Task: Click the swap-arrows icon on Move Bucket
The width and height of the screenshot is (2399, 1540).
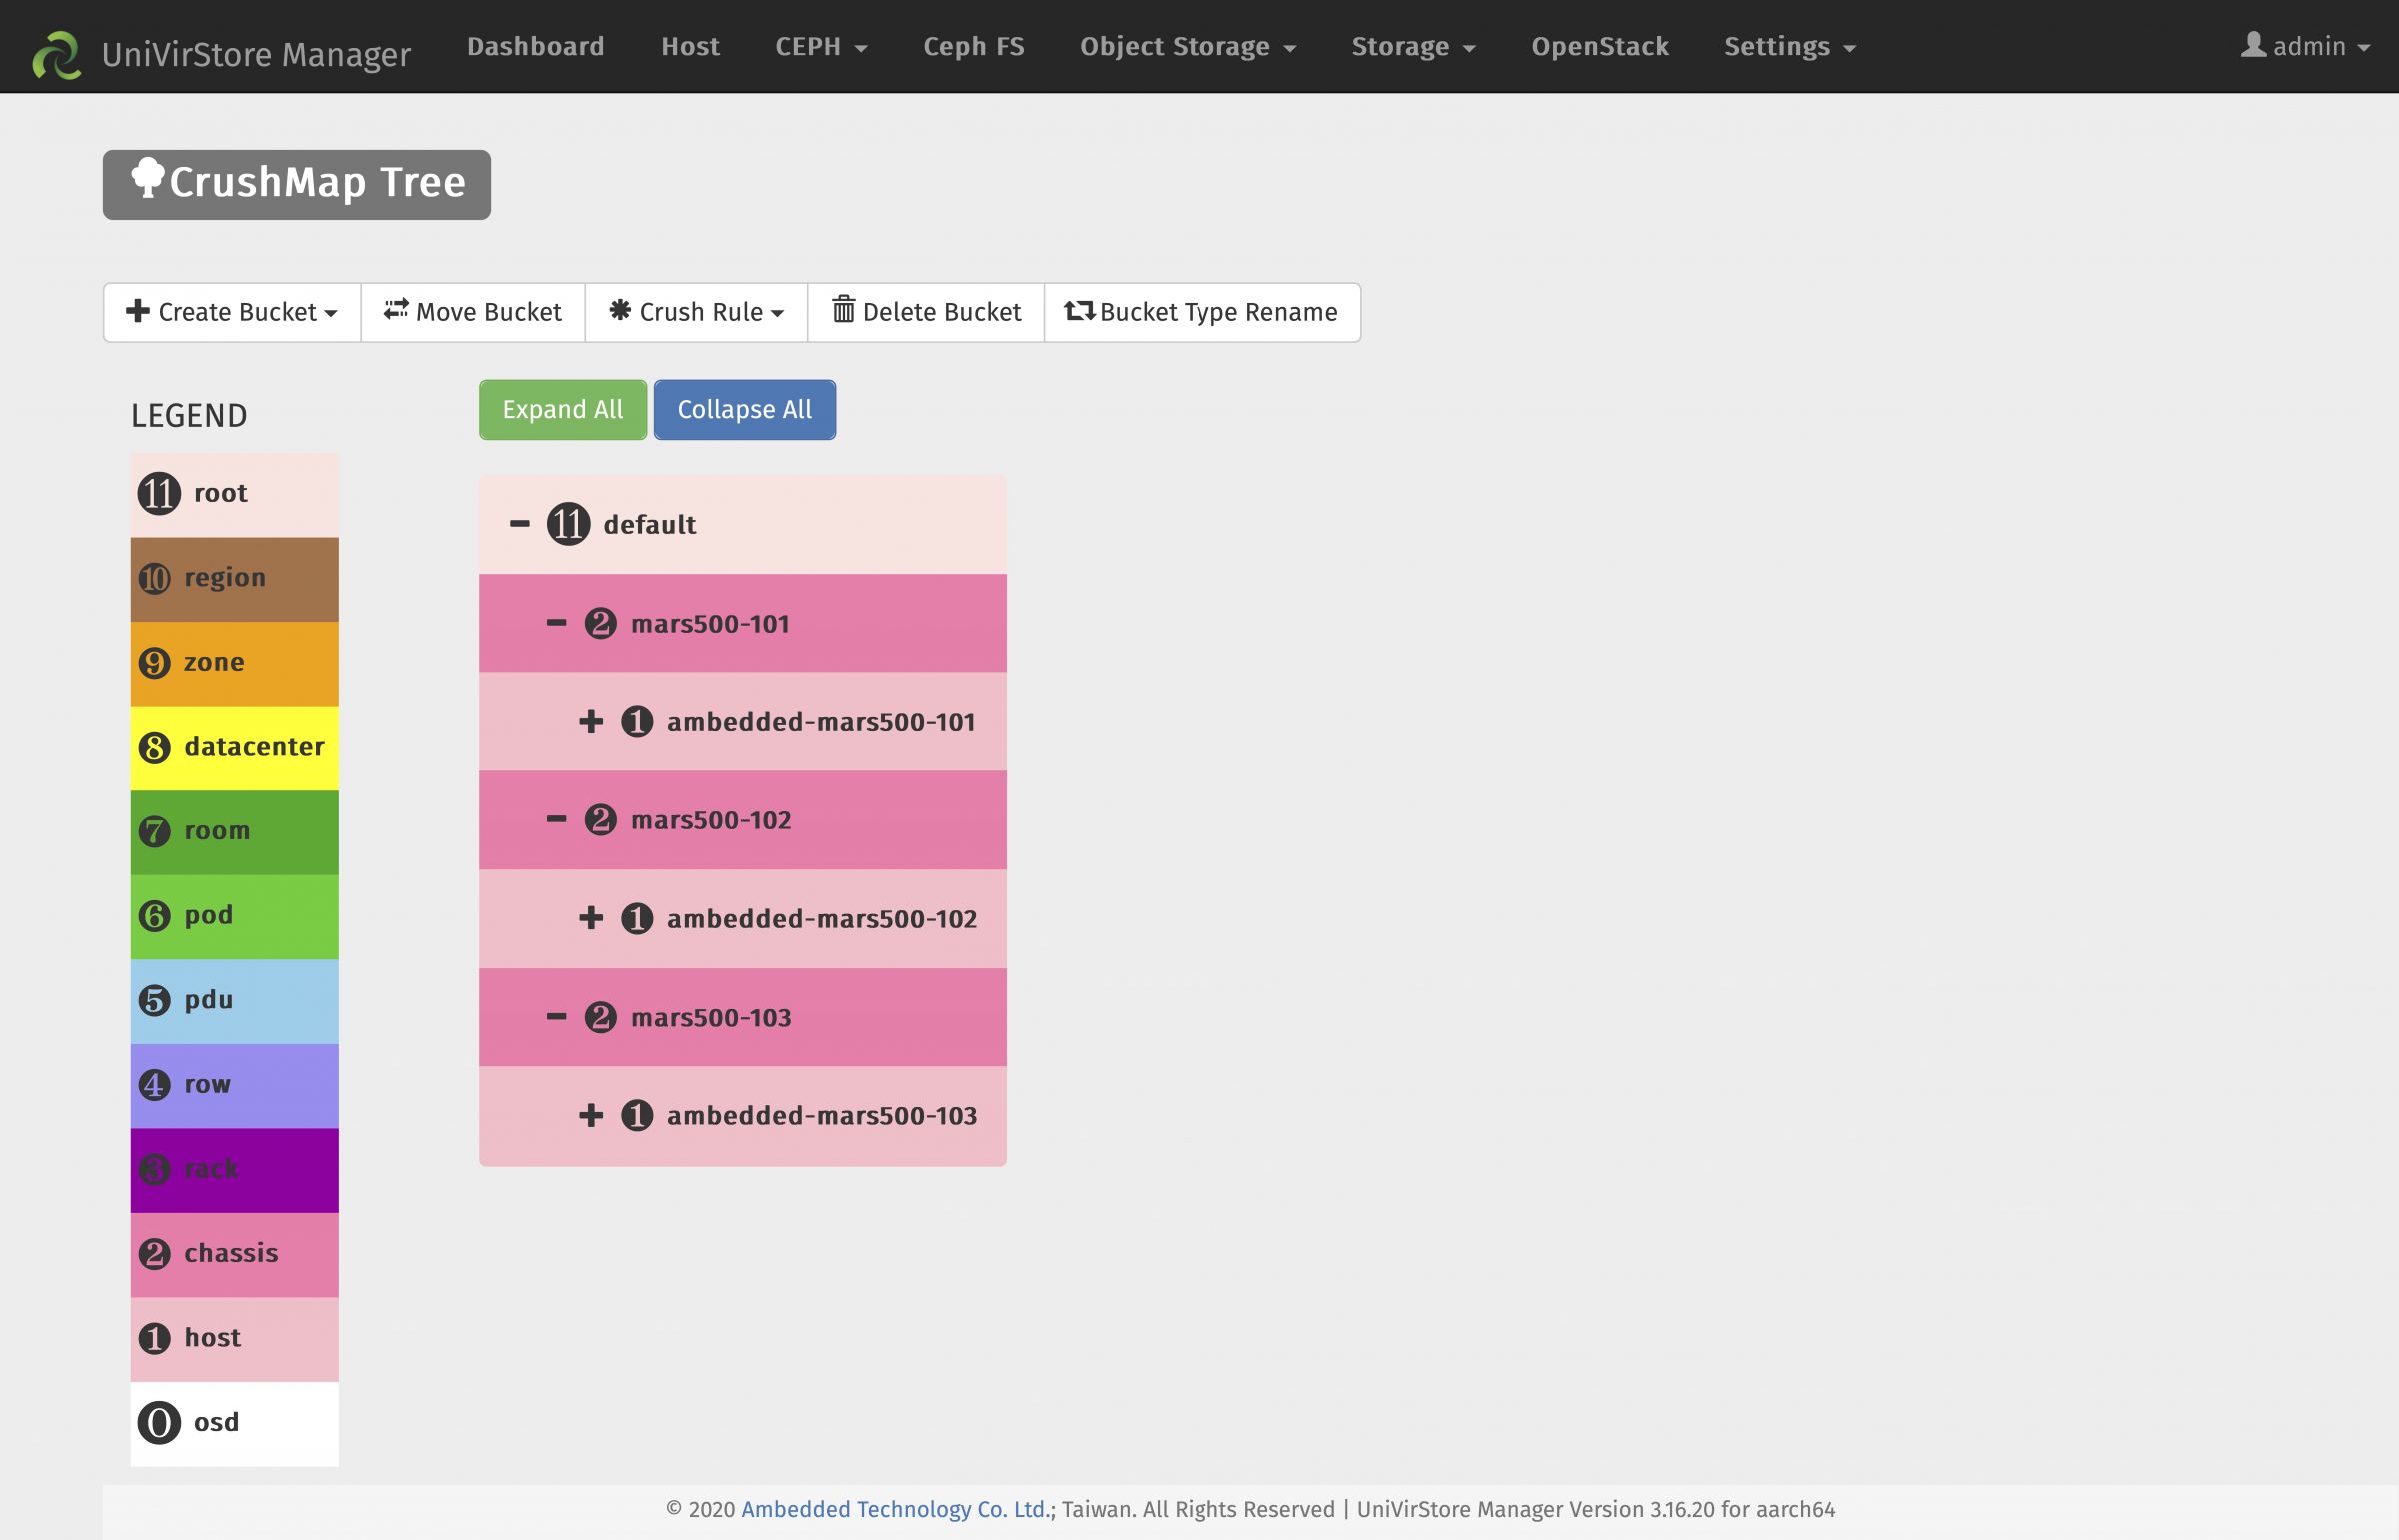Action: coord(396,309)
